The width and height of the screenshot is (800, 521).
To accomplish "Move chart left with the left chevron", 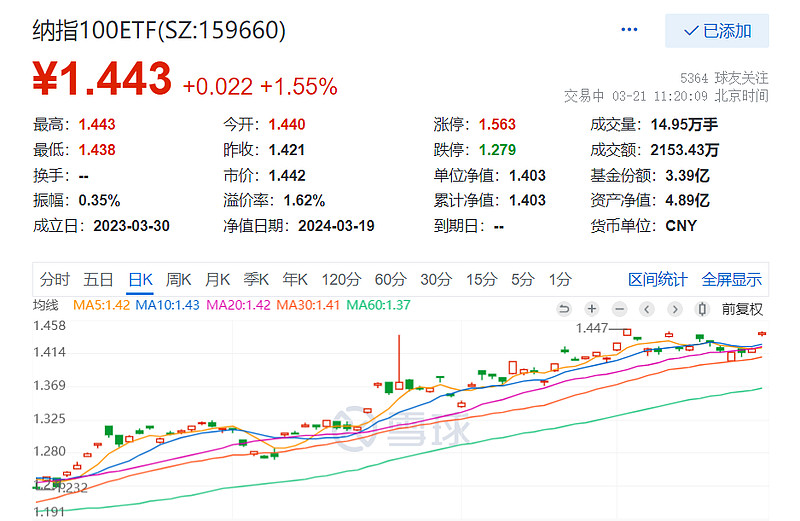I will point(647,309).
